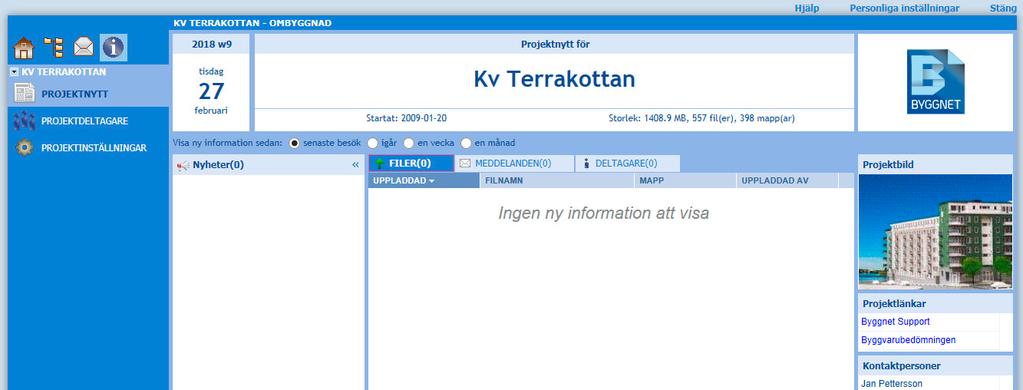Select the 'senaste besök' radio button
Viewport: 1023px width, 390px height.
(294, 143)
